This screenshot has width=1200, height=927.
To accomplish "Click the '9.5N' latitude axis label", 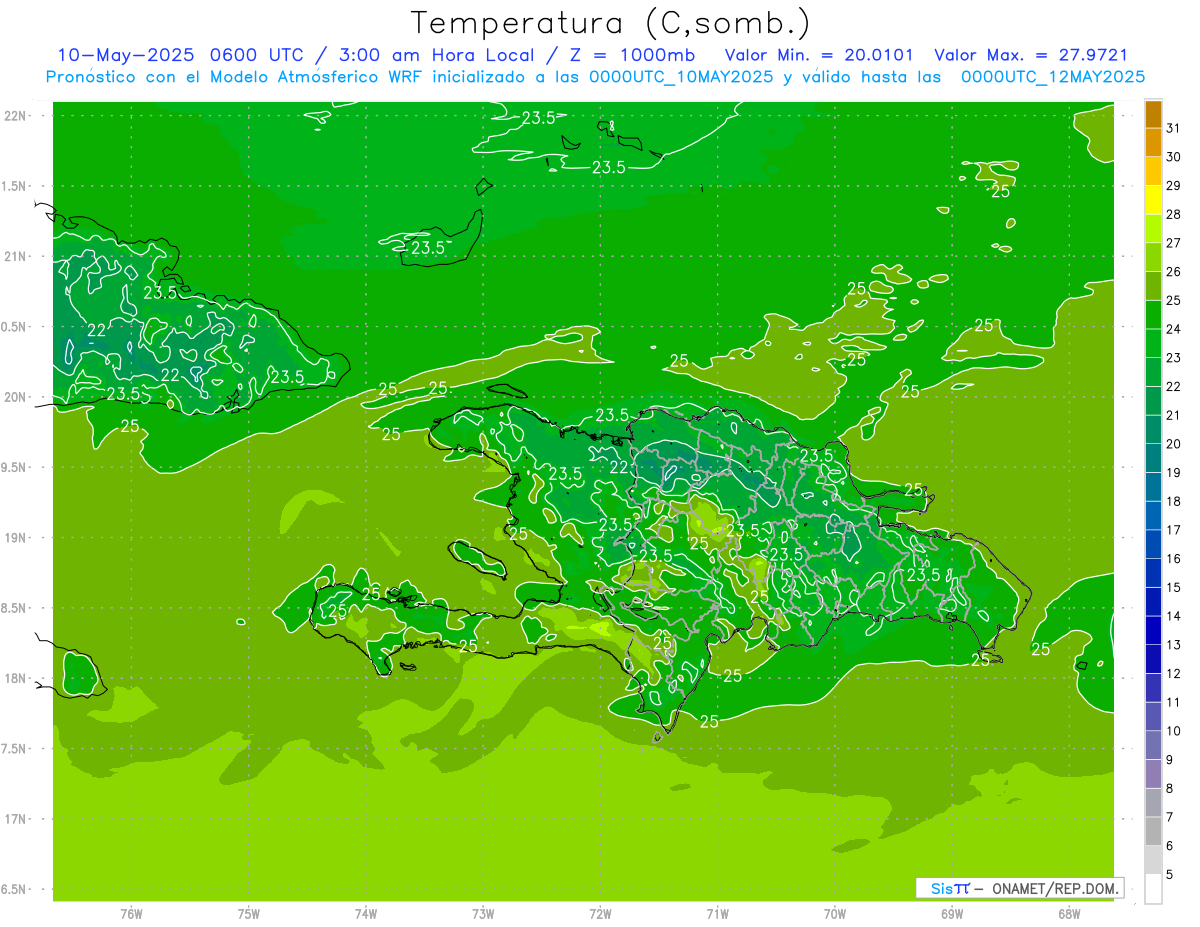I will click(14, 467).
